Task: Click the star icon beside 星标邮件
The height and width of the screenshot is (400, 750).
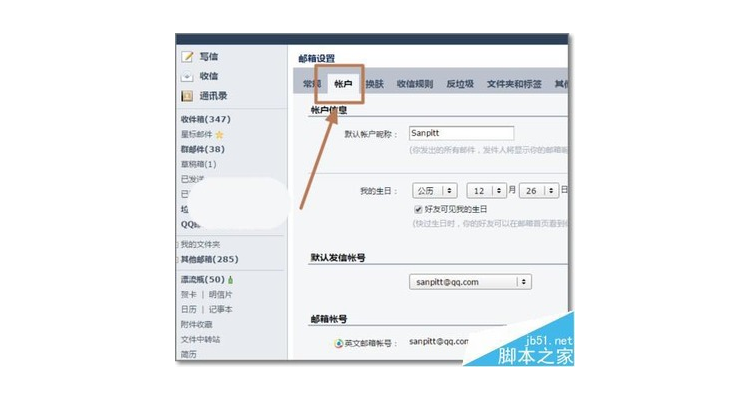Action: [220, 134]
